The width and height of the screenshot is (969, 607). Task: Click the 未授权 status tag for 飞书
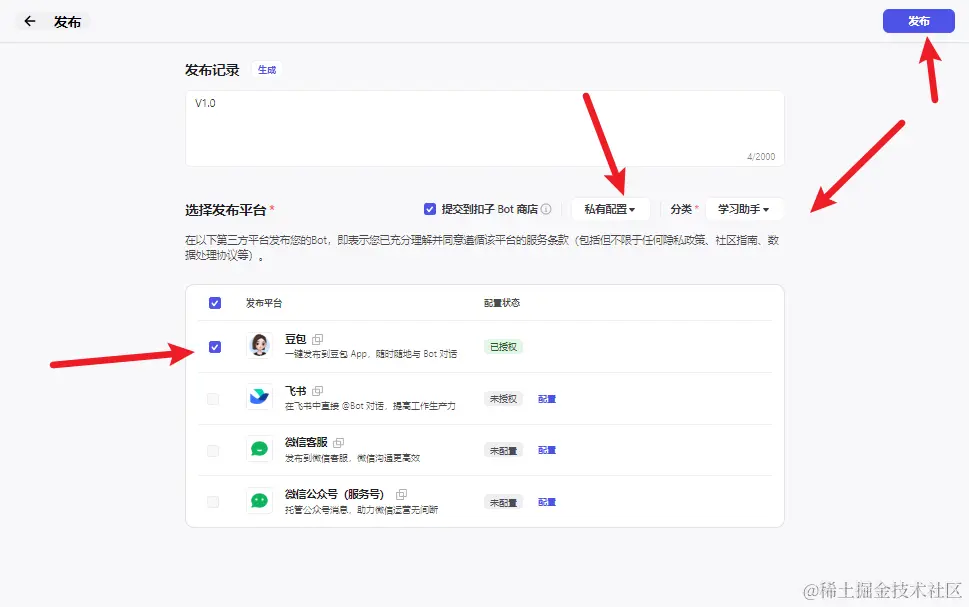pos(503,399)
